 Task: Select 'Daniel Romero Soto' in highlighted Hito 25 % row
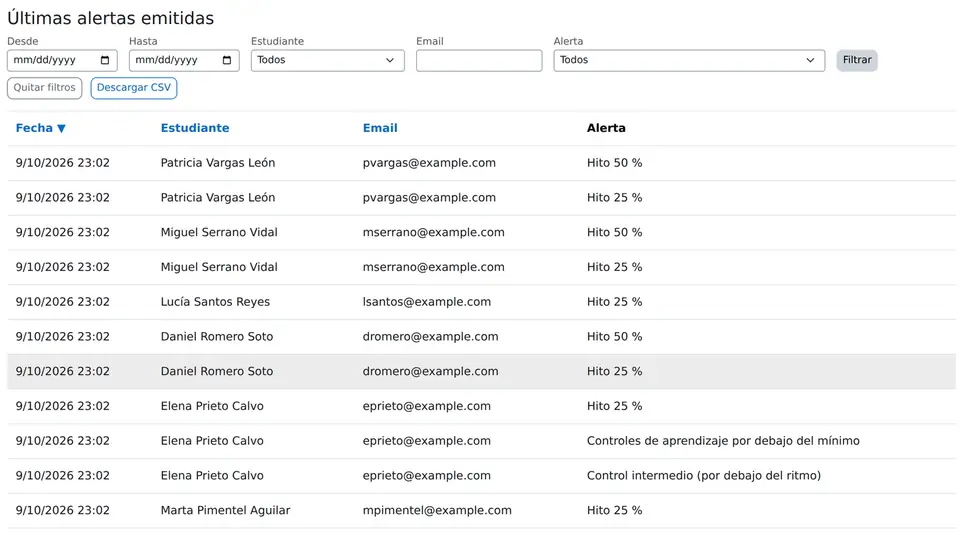click(217, 371)
